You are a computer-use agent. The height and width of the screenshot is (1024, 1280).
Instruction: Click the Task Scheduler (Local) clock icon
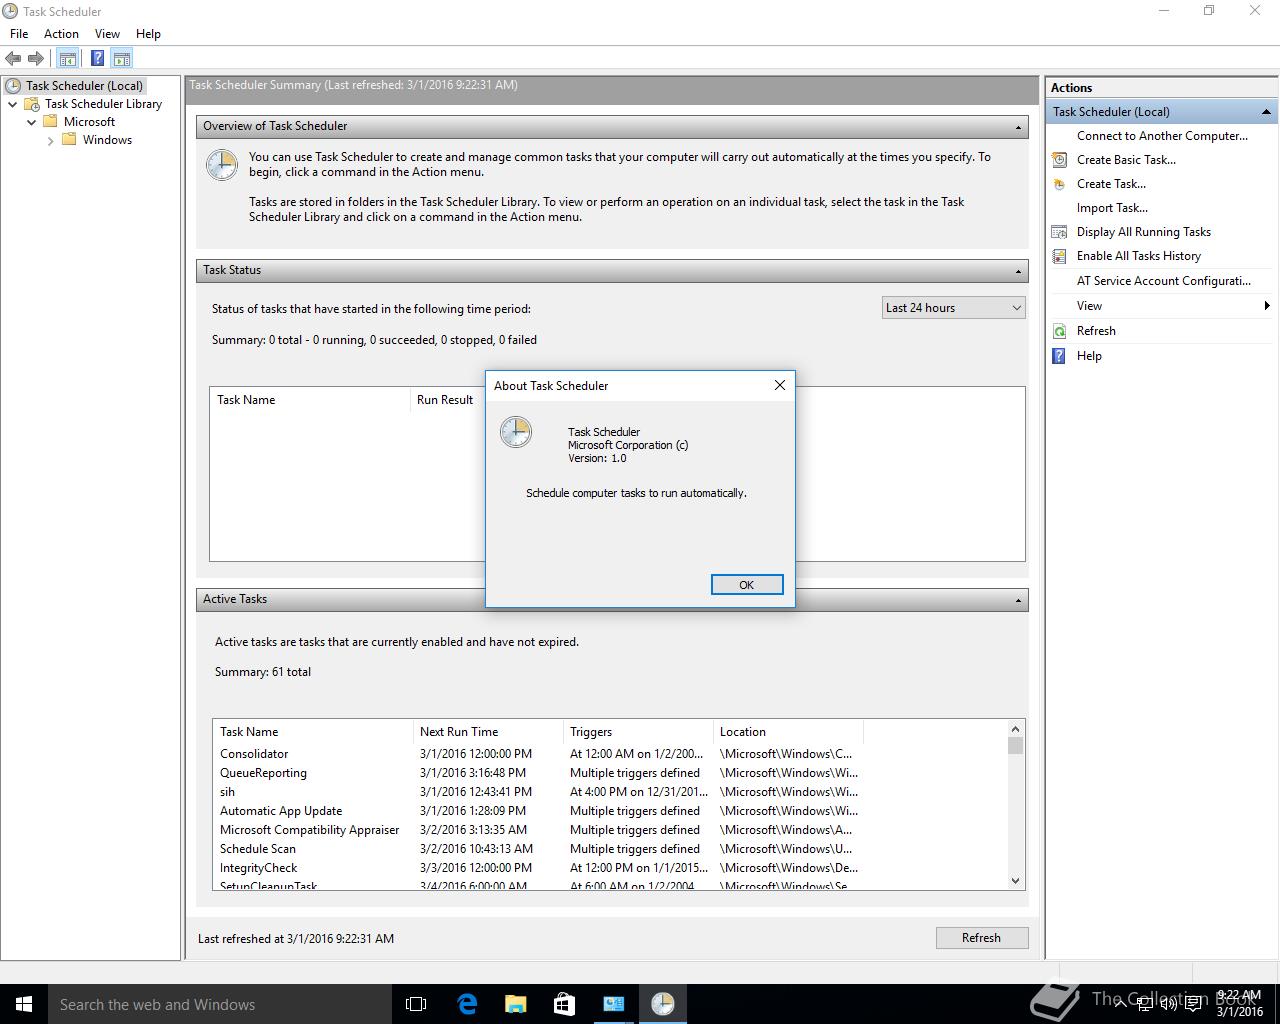pyautogui.click(x=13, y=86)
